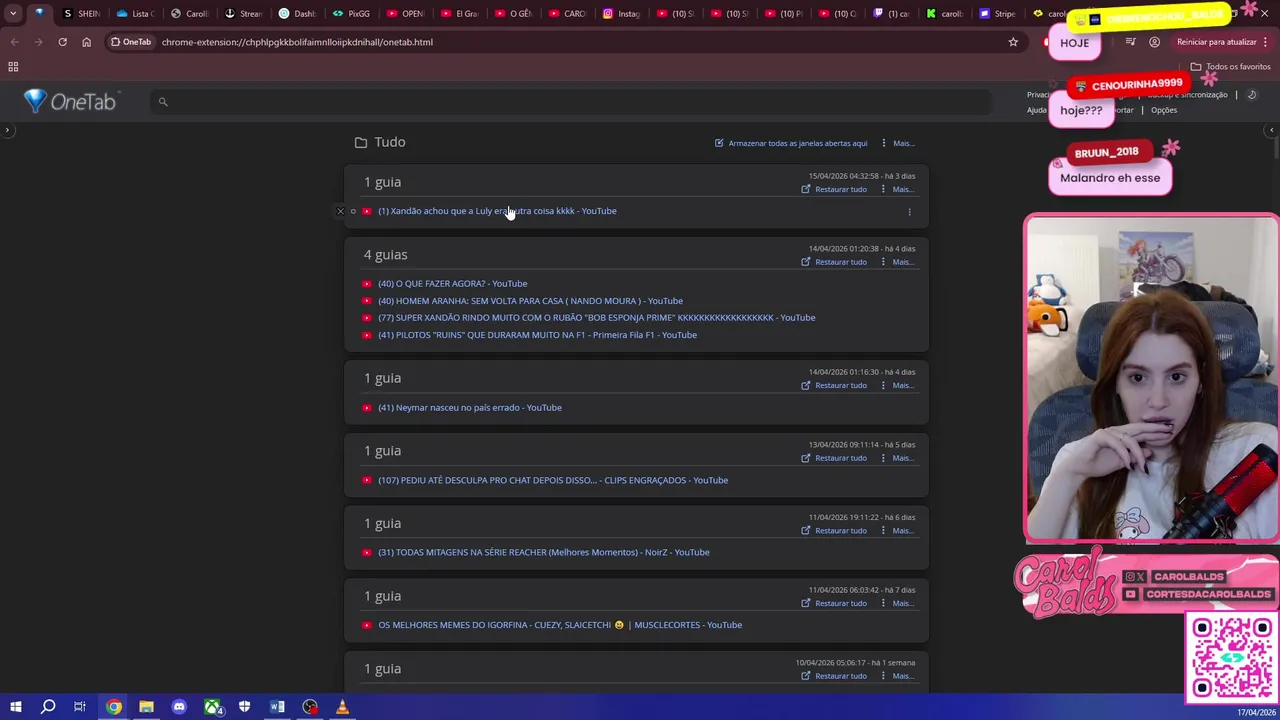Open Todos os favoritos bookmarks folder
This screenshot has height=720, width=1280.
[1230, 67]
